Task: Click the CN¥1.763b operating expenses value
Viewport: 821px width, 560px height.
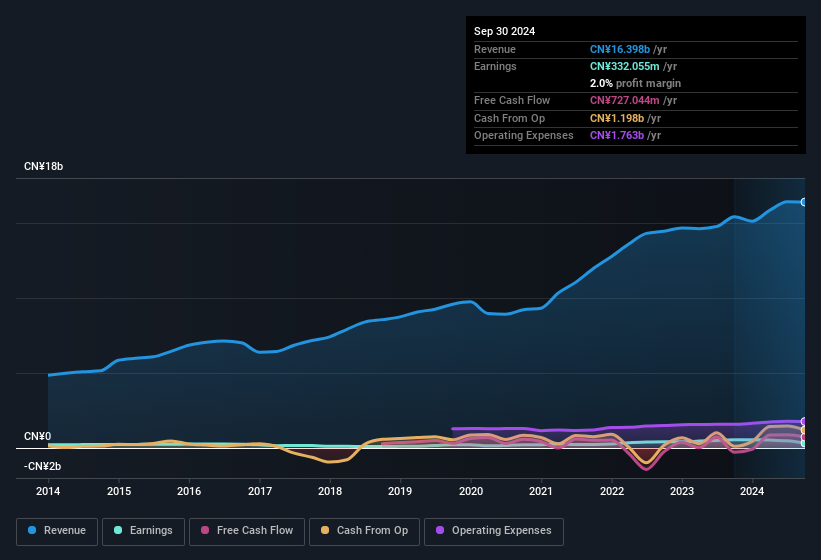Action: [617, 135]
